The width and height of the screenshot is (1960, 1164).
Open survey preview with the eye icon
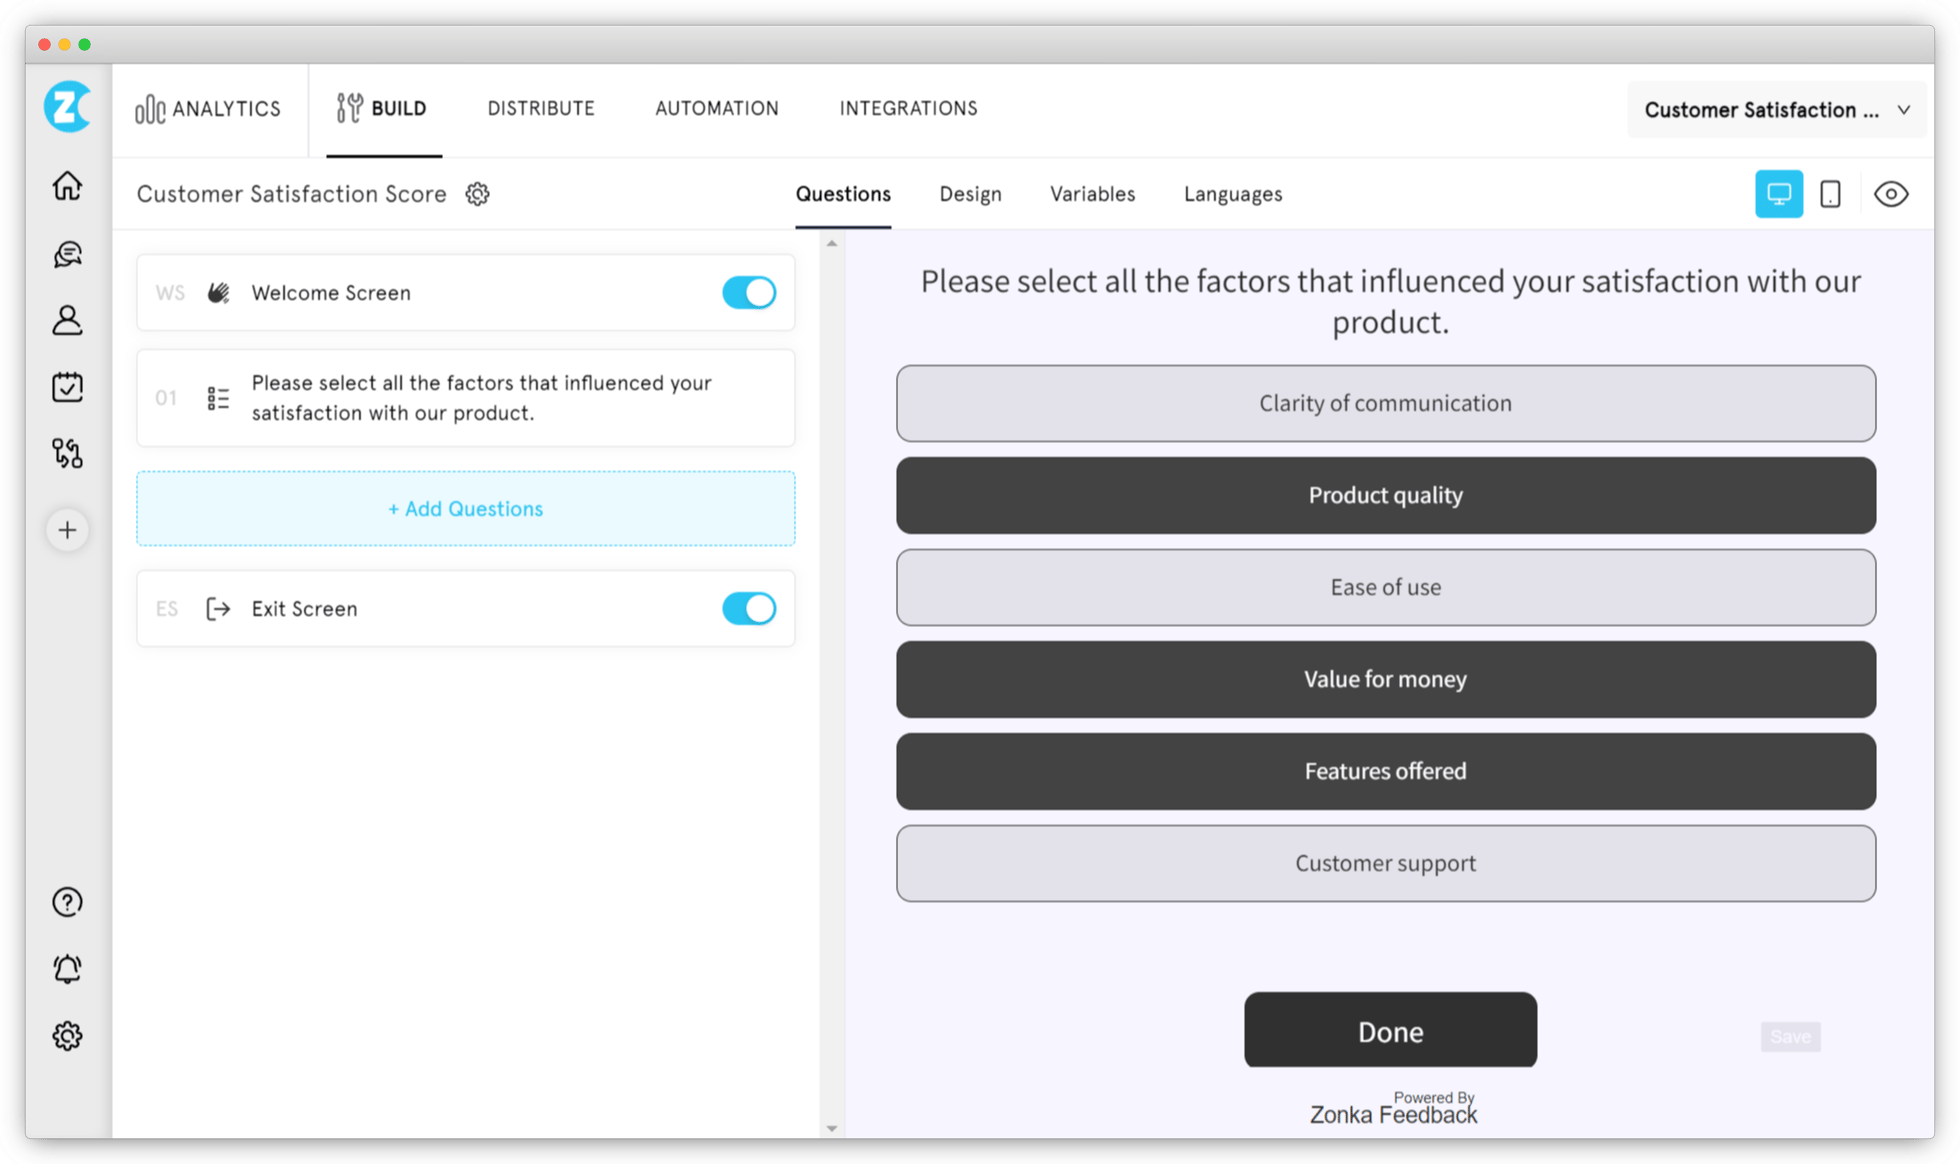[1893, 194]
